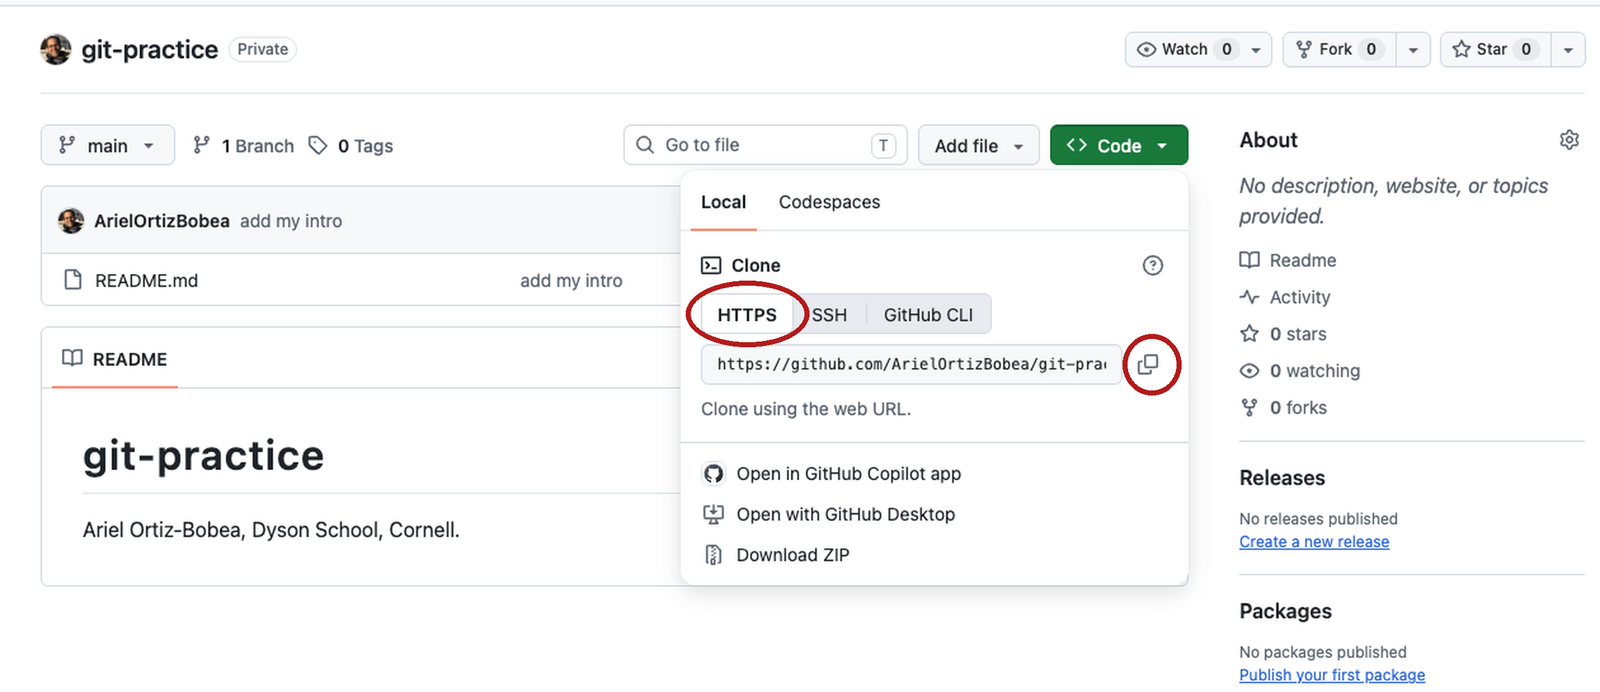This screenshot has width=1600, height=692.
Task: Click the Go to file search field
Action: pyautogui.click(x=765, y=145)
